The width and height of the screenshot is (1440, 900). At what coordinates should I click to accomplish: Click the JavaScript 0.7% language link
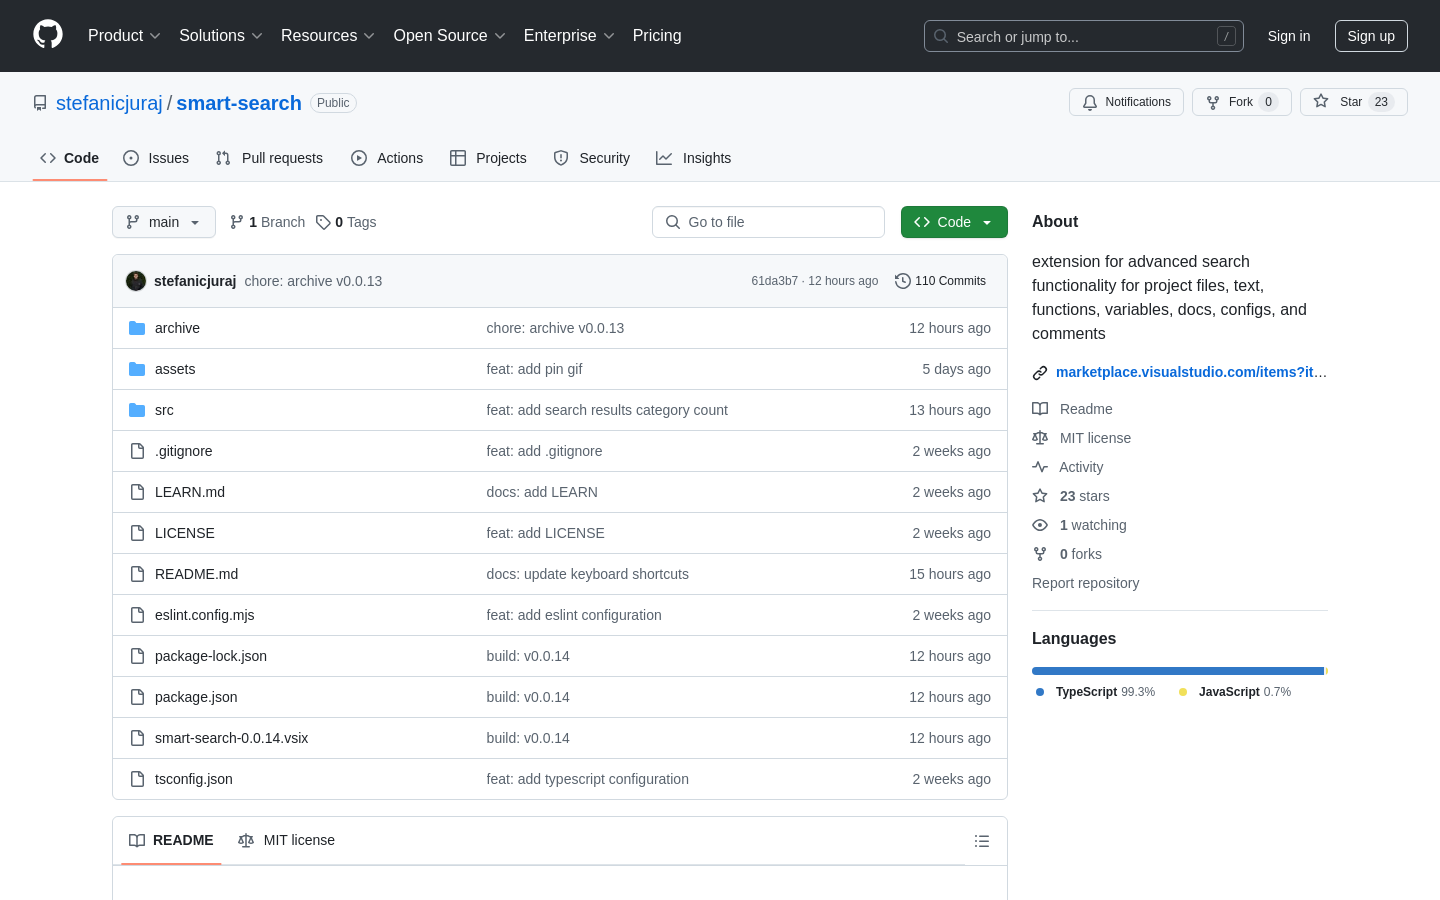click(1235, 692)
